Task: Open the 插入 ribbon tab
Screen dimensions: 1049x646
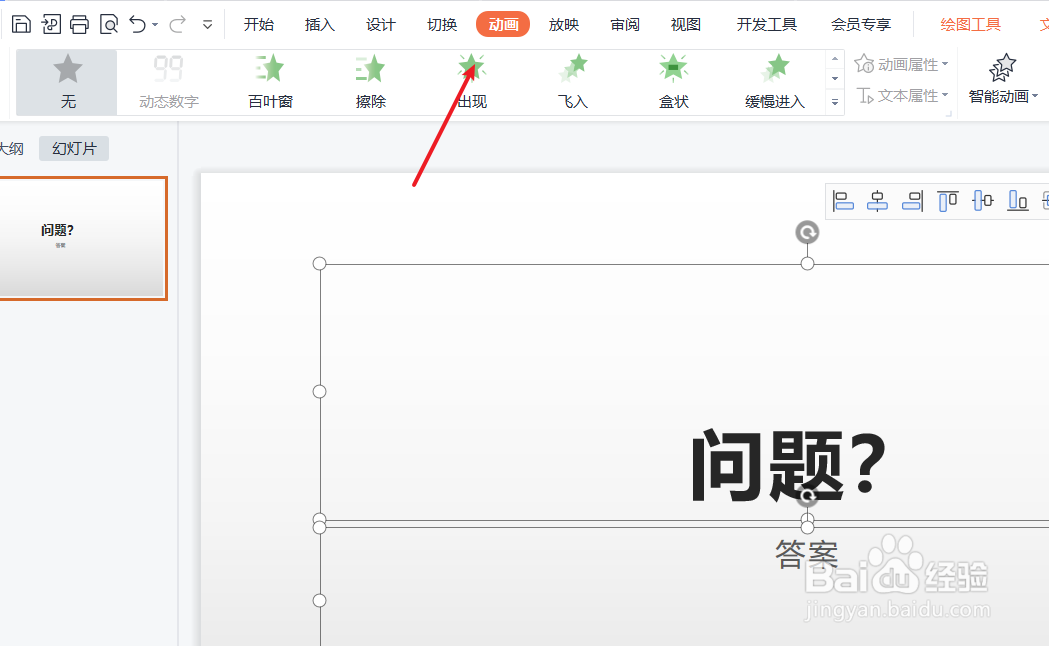Action: click(x=320, y=25)
